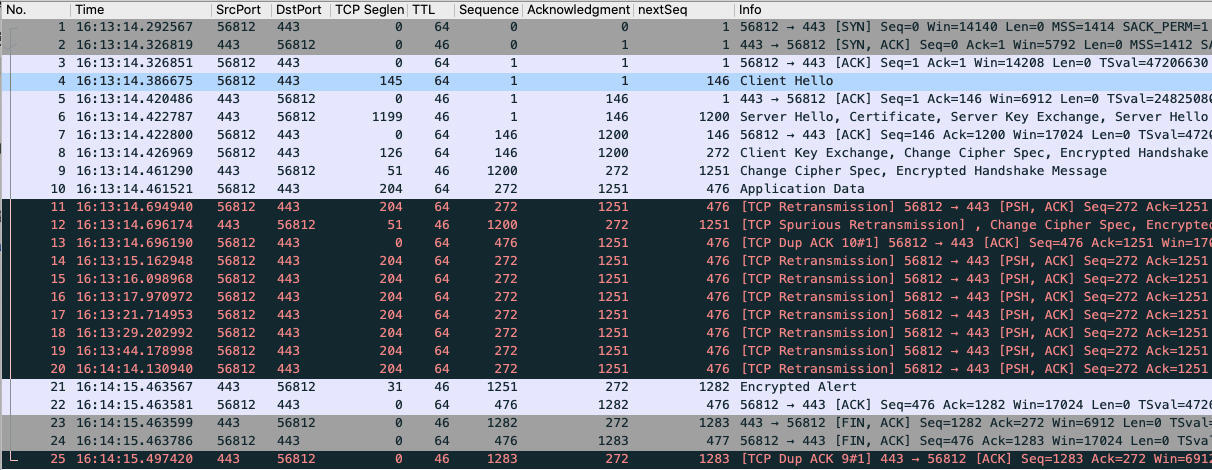Select packet 1 with the SYN flag
This screenshot has width=1212, height=470.
point(600,27)
